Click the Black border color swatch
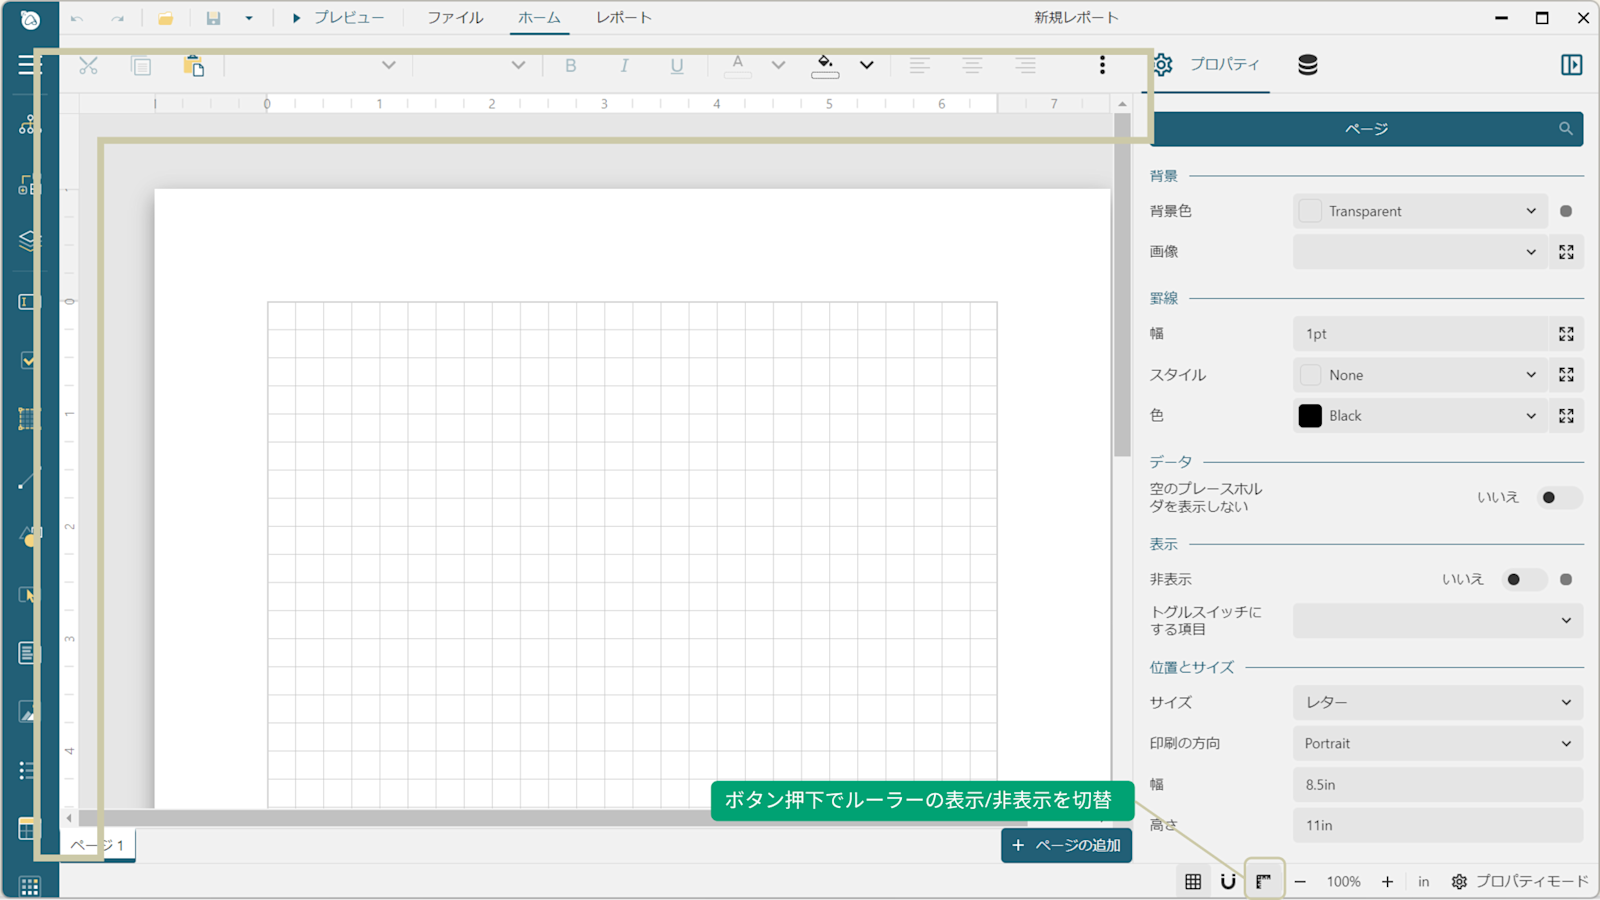 1310,416
